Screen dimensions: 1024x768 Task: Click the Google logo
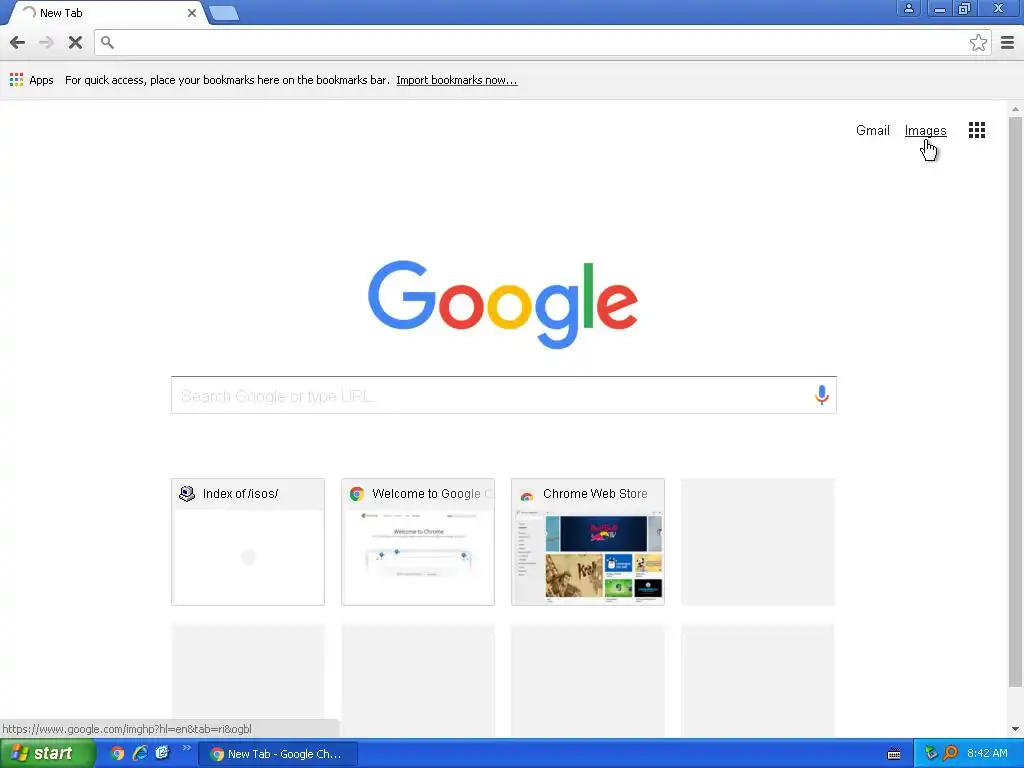[x=502, y=304]
